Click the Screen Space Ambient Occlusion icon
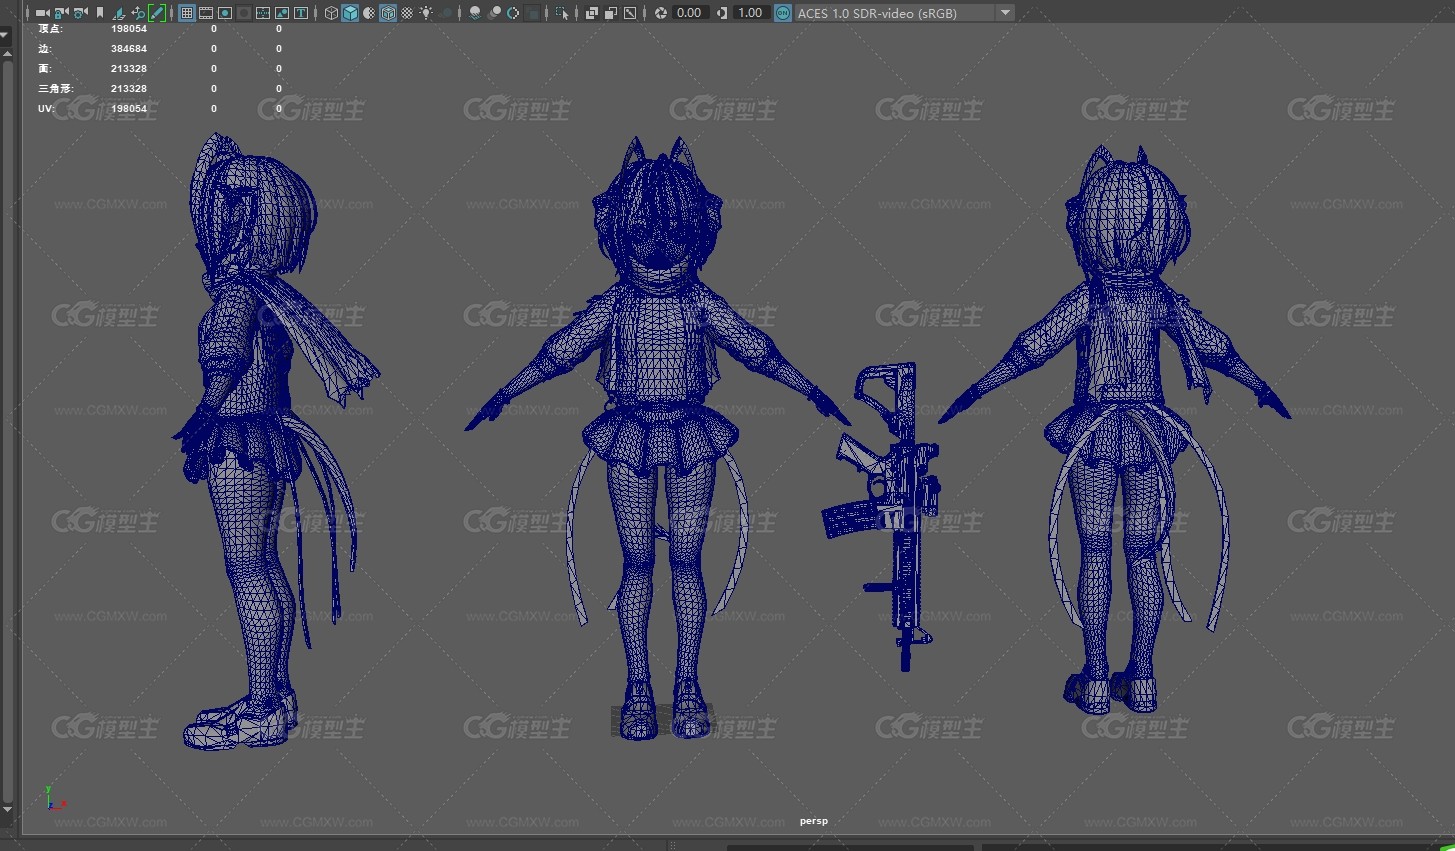 475,13
